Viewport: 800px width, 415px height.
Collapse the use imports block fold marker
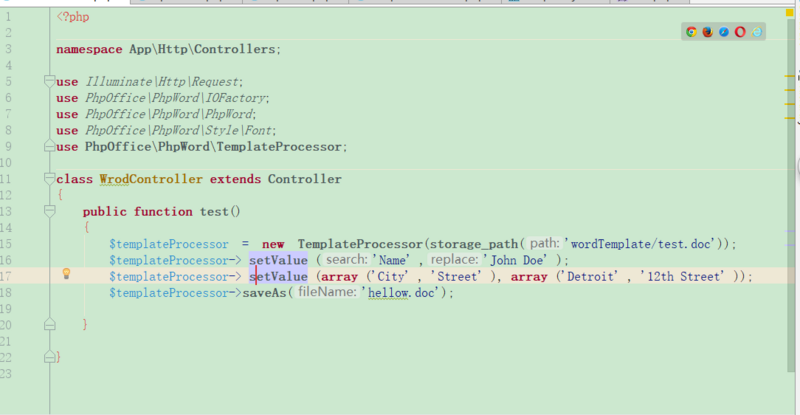48,81
